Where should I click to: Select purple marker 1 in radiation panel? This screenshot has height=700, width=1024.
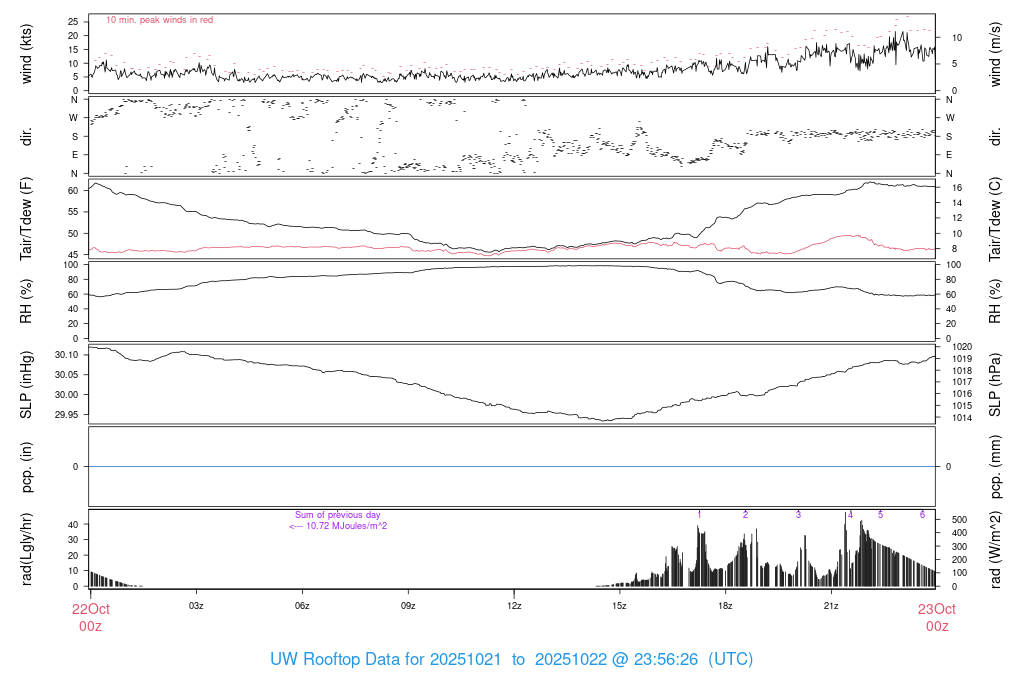point(700,514)
